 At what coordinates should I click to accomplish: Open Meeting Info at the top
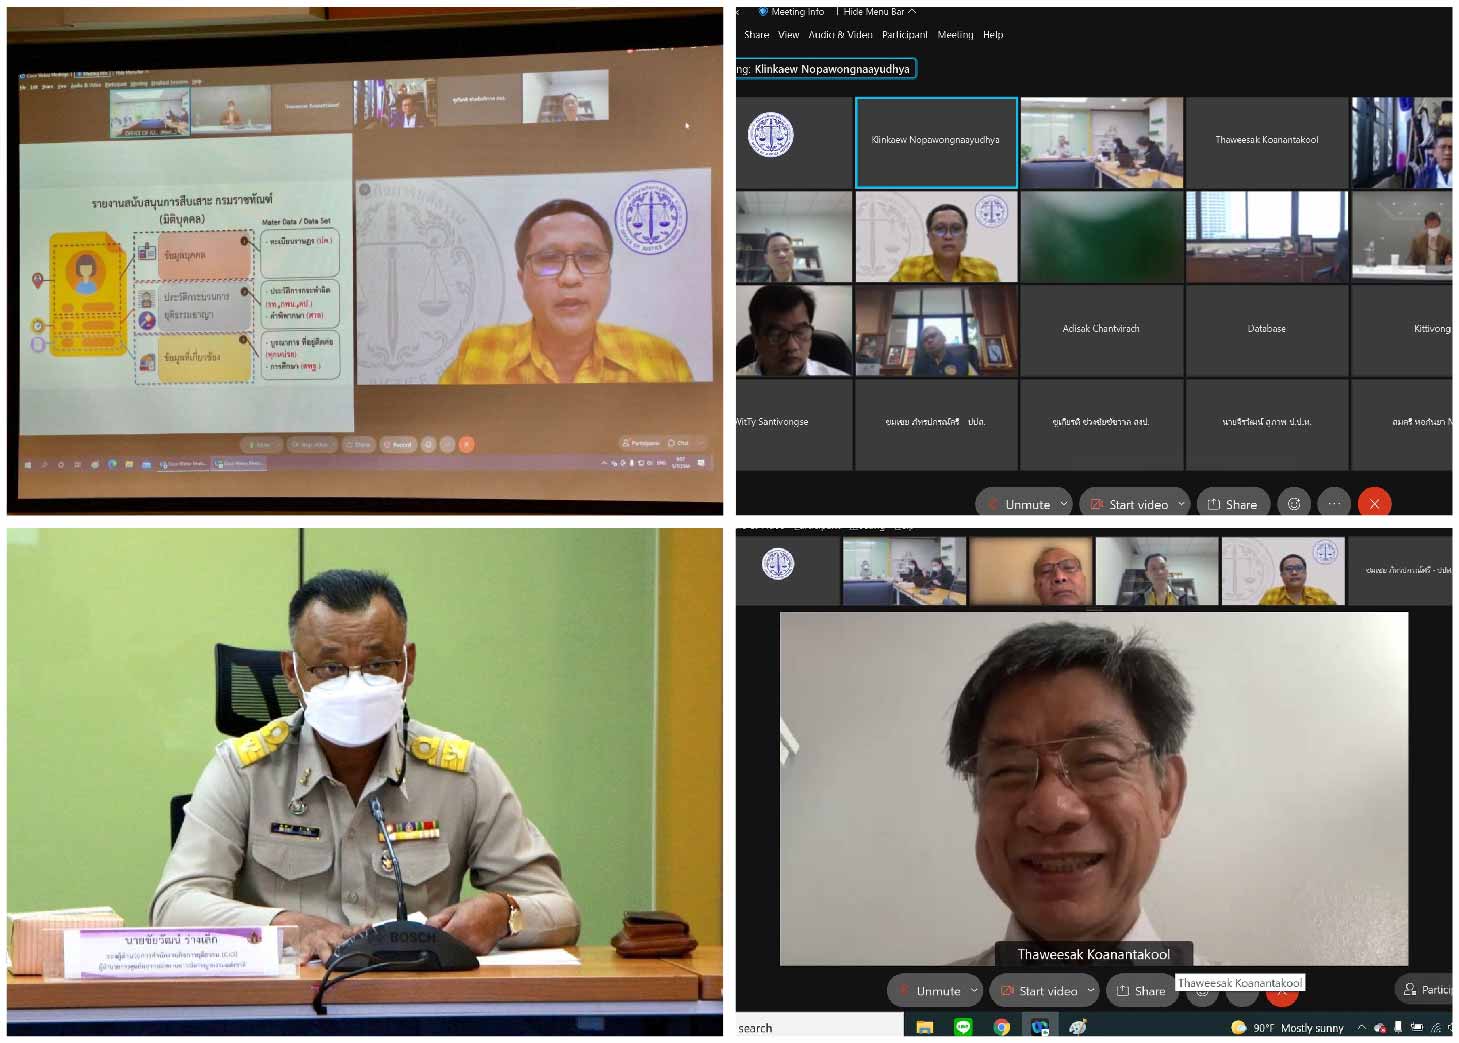click(x=796, y=12)
